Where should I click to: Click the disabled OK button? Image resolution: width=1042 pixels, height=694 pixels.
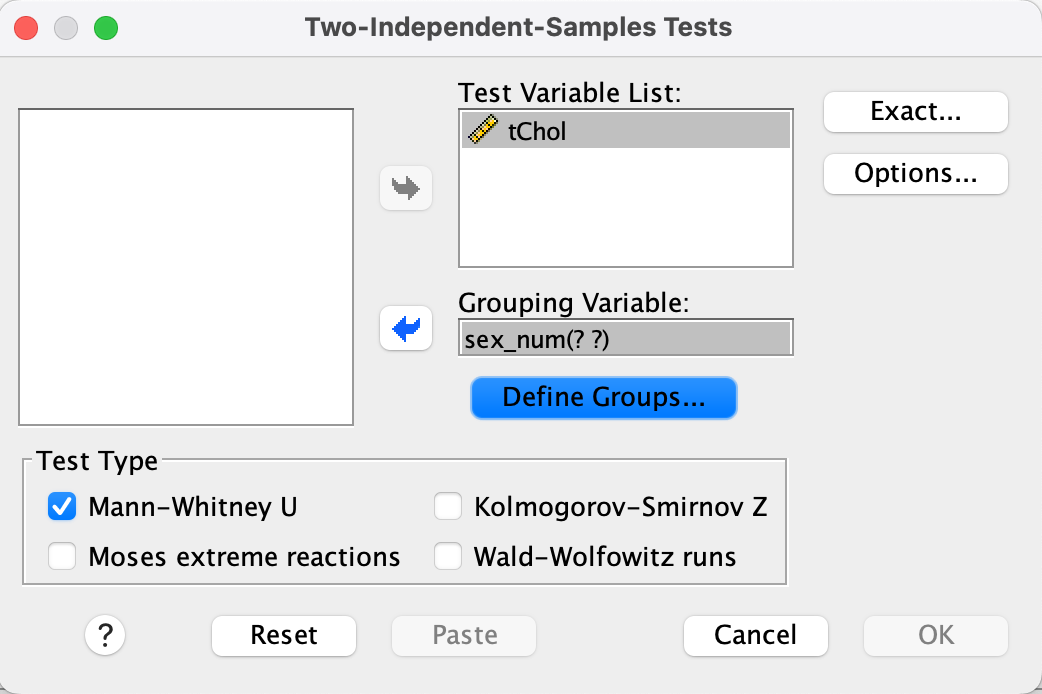tap(936, 634)
